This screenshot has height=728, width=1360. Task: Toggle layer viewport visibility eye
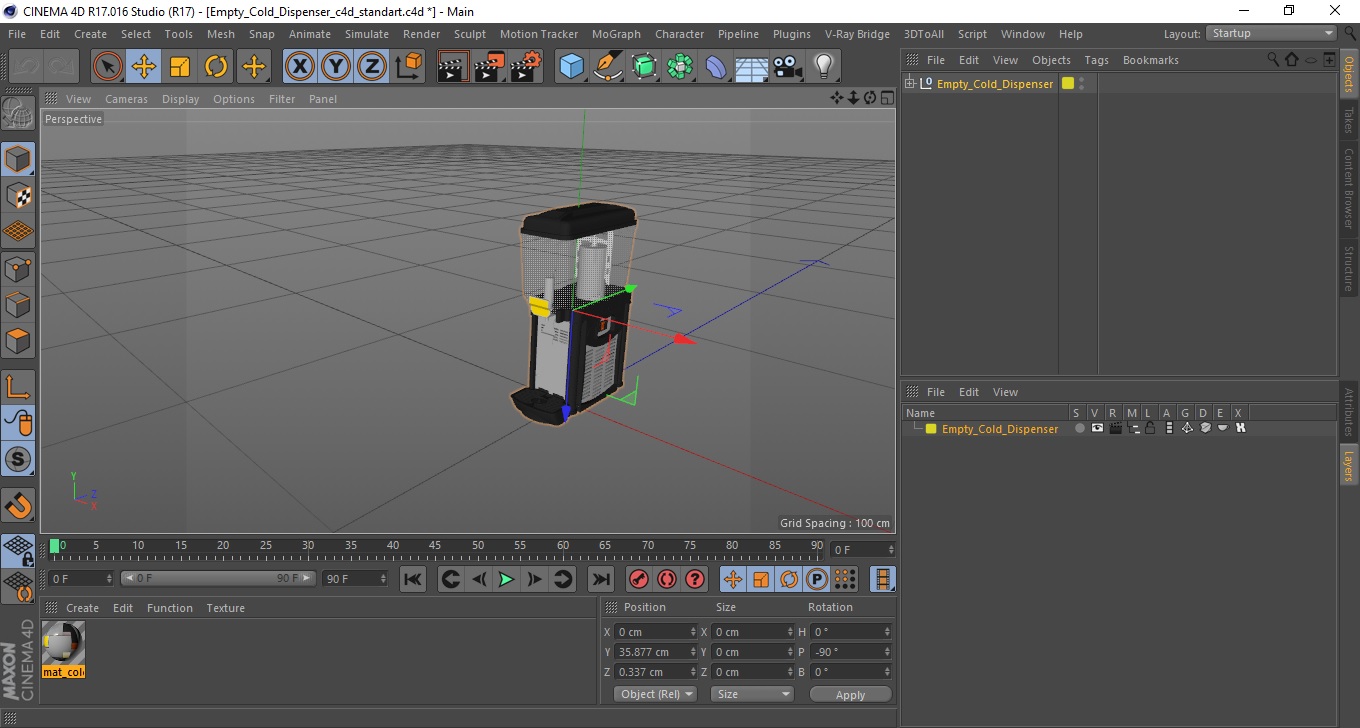coord(1097,428)
